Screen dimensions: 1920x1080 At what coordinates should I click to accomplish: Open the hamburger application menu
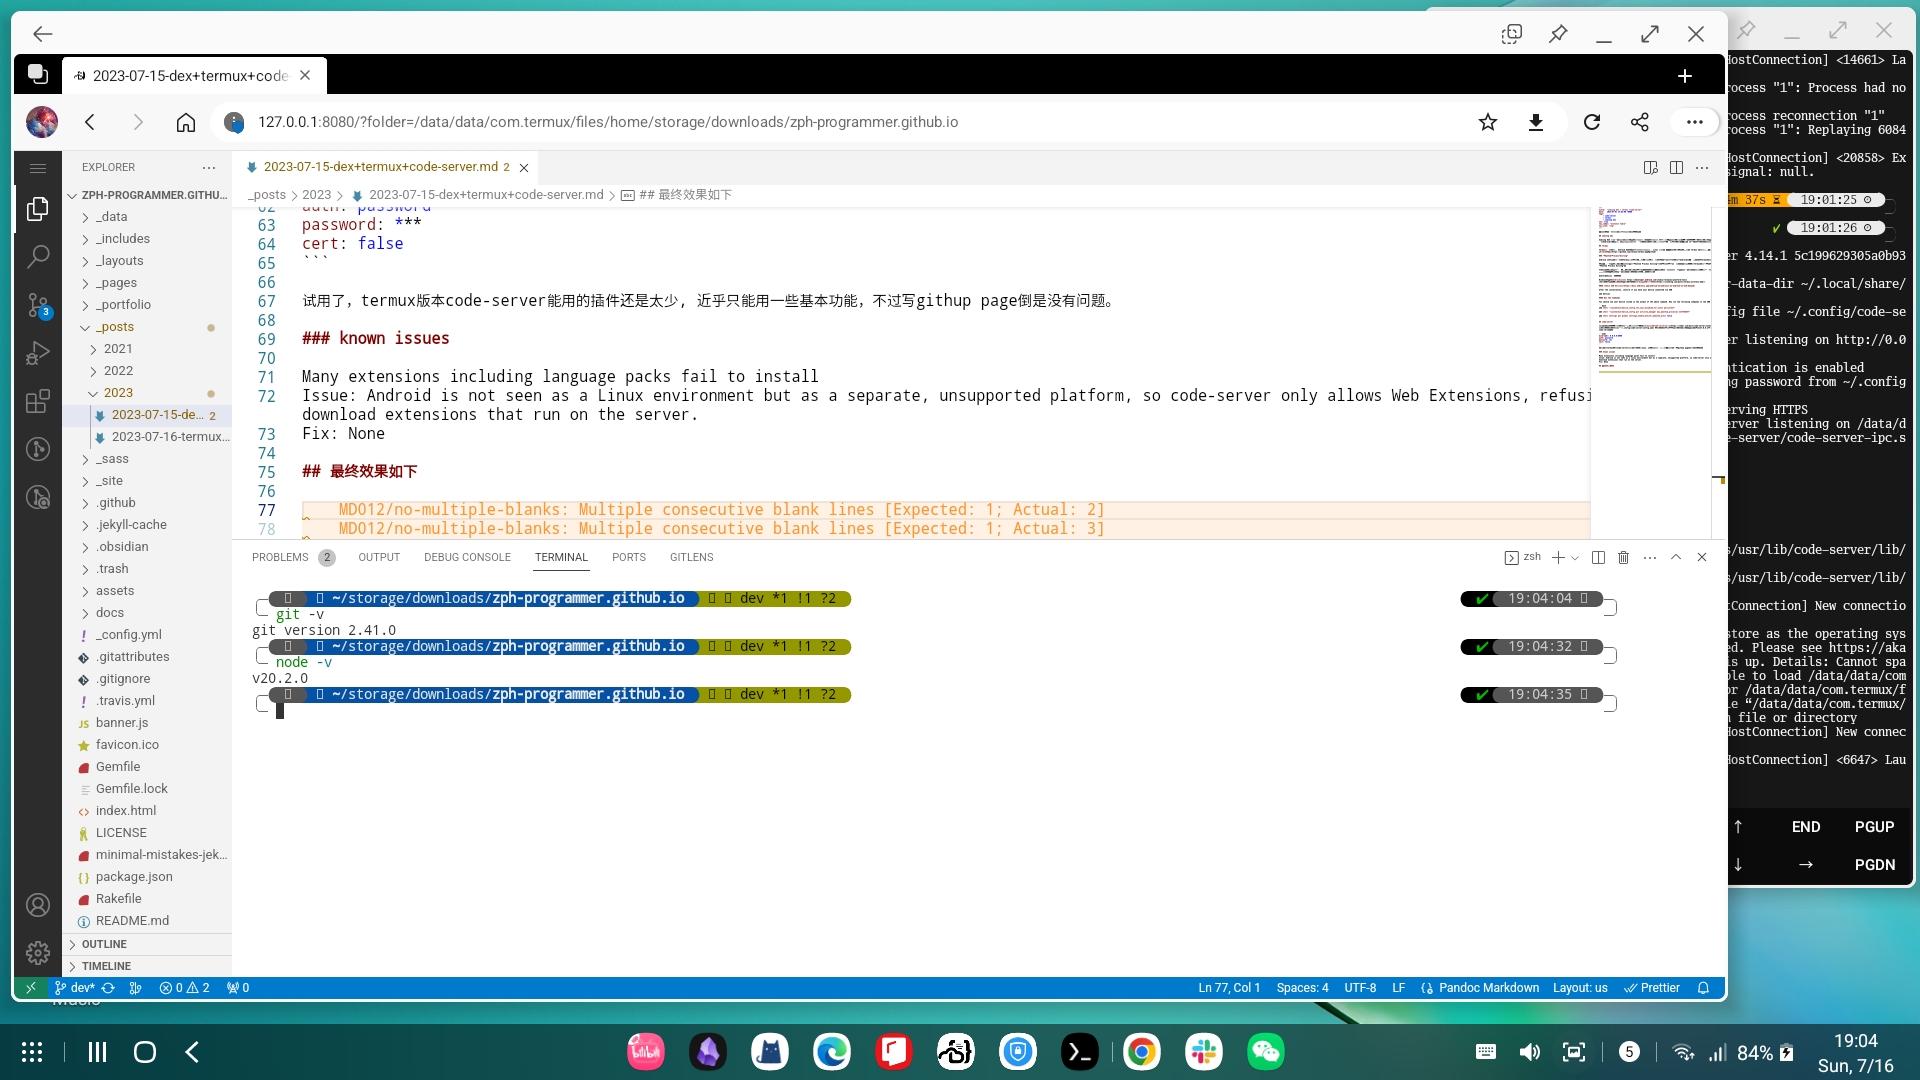click(38, 168)
